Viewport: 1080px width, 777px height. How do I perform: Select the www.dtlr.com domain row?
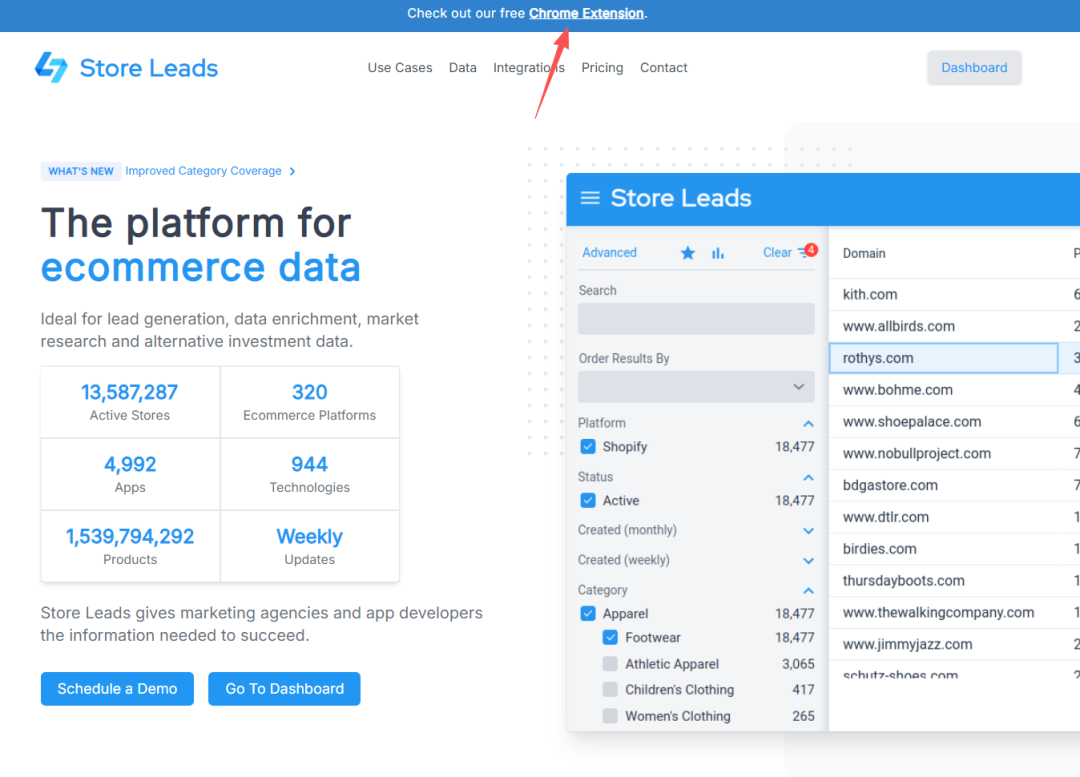(954, 517)
